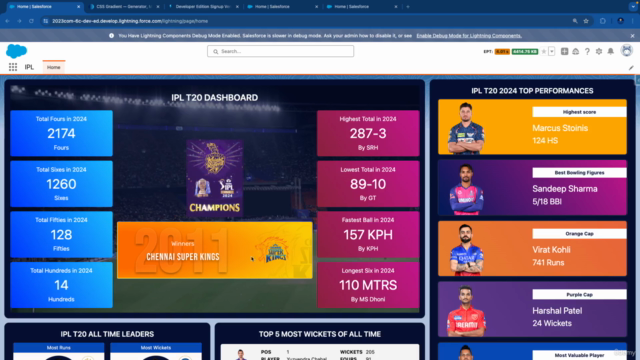
Task: Edit navigation items with pencil icon
Action: click(x=631, y=68)
